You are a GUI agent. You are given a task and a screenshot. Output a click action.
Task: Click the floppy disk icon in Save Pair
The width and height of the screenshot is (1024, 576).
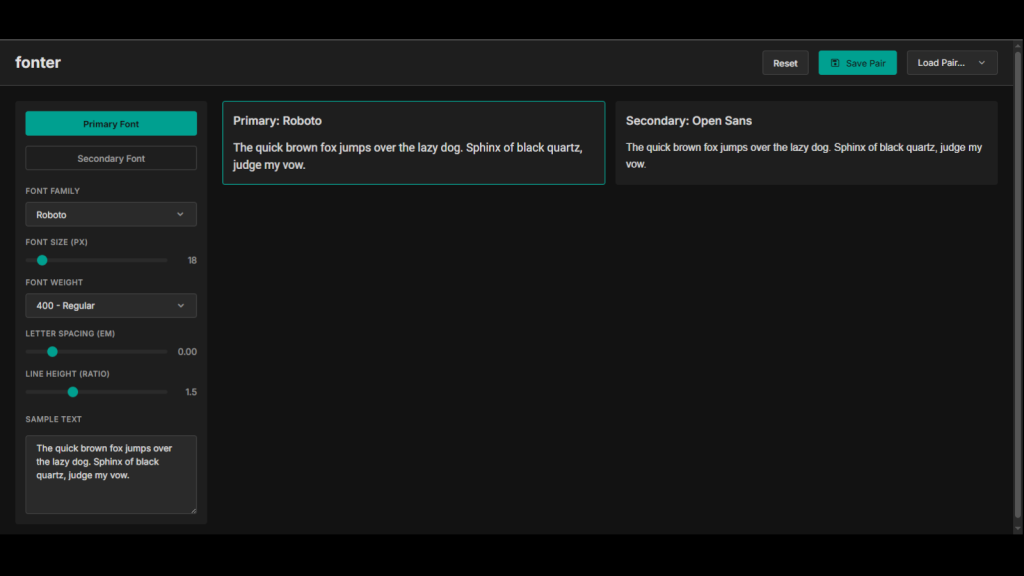click(x=835, y=63)
